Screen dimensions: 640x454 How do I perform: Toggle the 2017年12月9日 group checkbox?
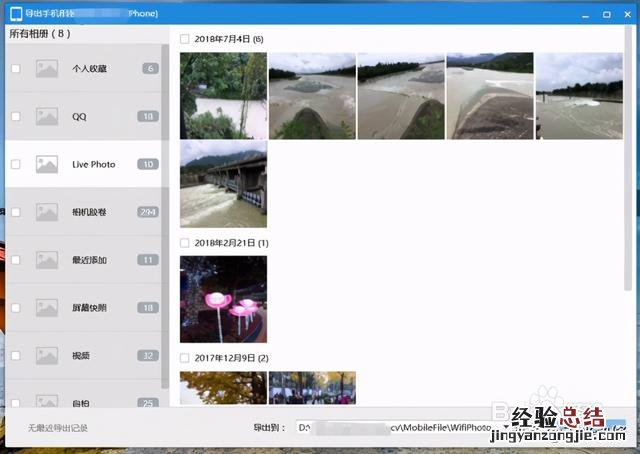[185, 358]
